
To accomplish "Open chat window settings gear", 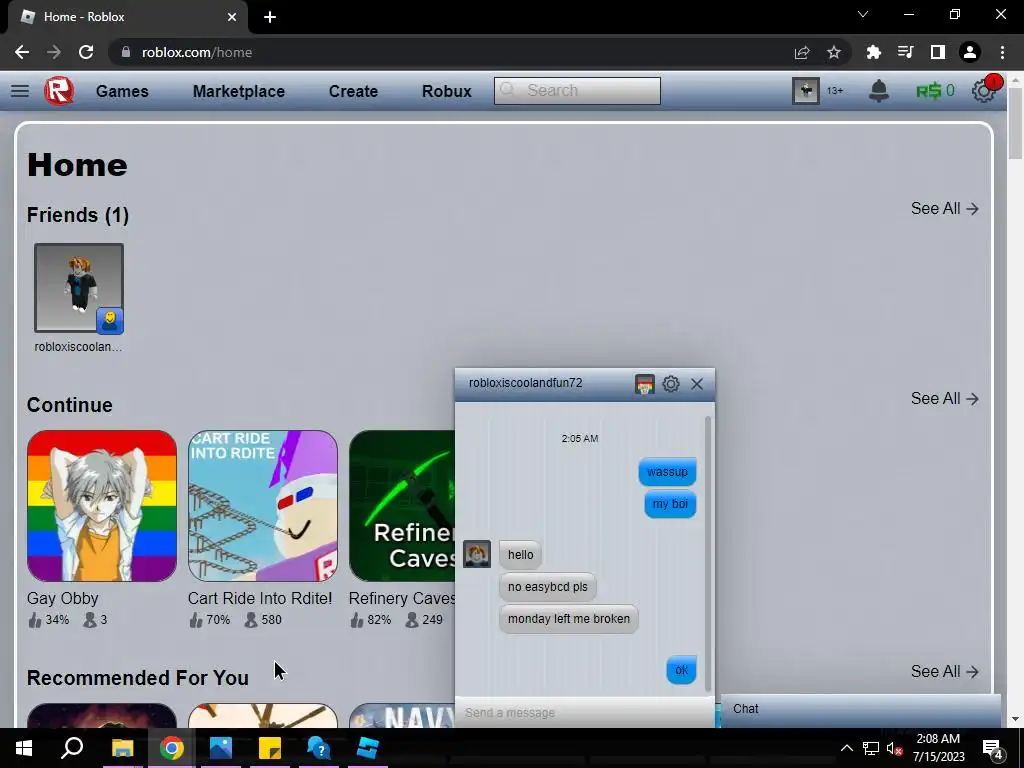I will pos(671,384).
